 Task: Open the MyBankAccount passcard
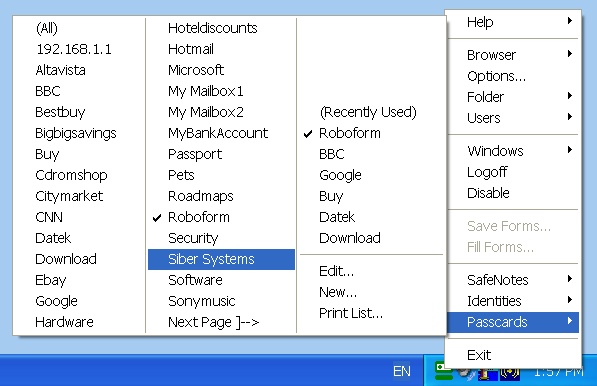coord(221,133)
